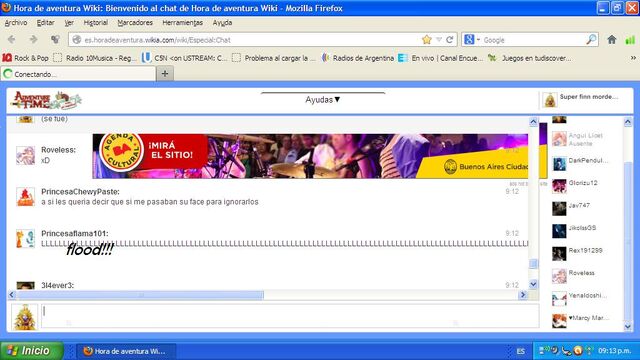Click username PrincesaChewyPaste in chat
The height and width of the screenshot is (360, 640).
click(80, 191)
